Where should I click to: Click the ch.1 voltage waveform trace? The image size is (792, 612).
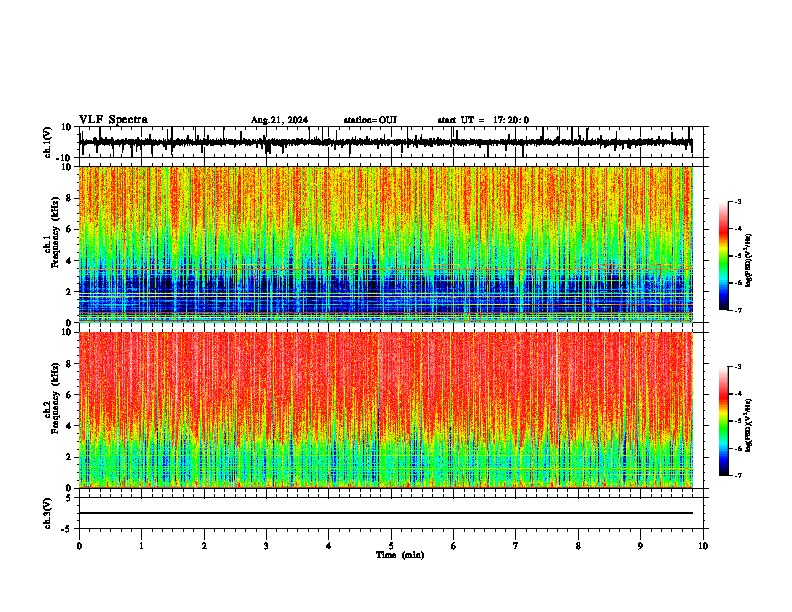[x=386, y=142]
